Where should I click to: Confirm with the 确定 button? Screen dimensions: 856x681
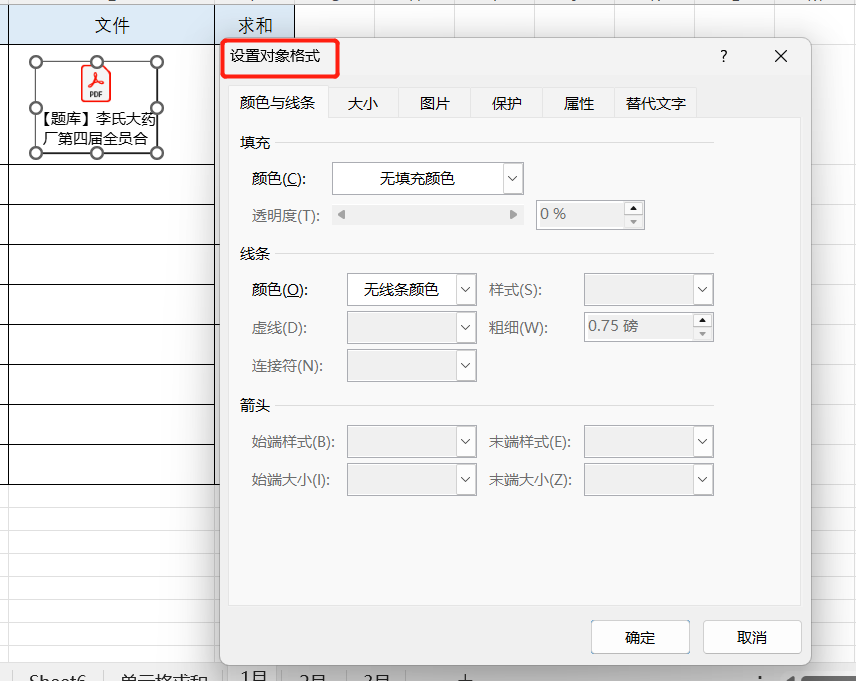click(640, 637)
